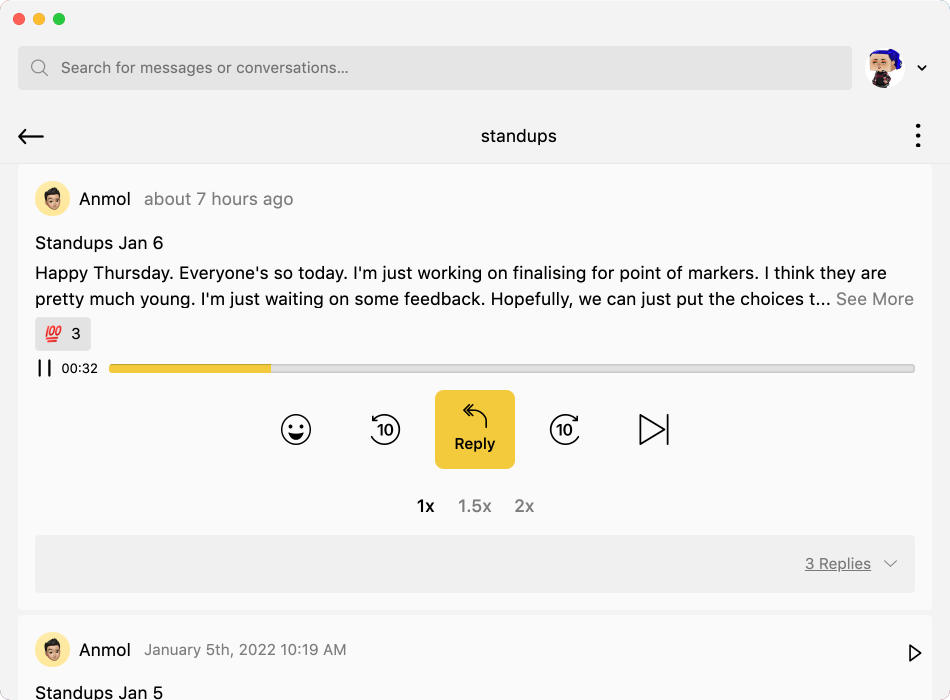950x700 pixels.
Task: Set playback speed to 1x
Action: click(x=426, y=506)
